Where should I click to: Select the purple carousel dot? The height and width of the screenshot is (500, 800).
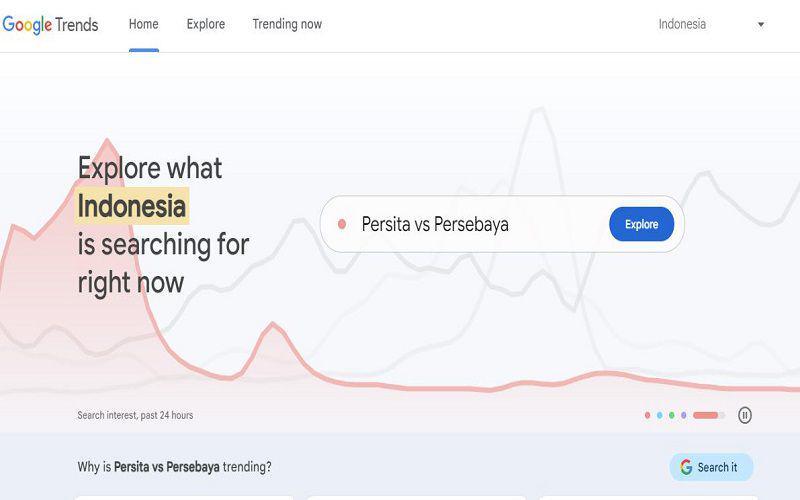(x=684, y=415)
